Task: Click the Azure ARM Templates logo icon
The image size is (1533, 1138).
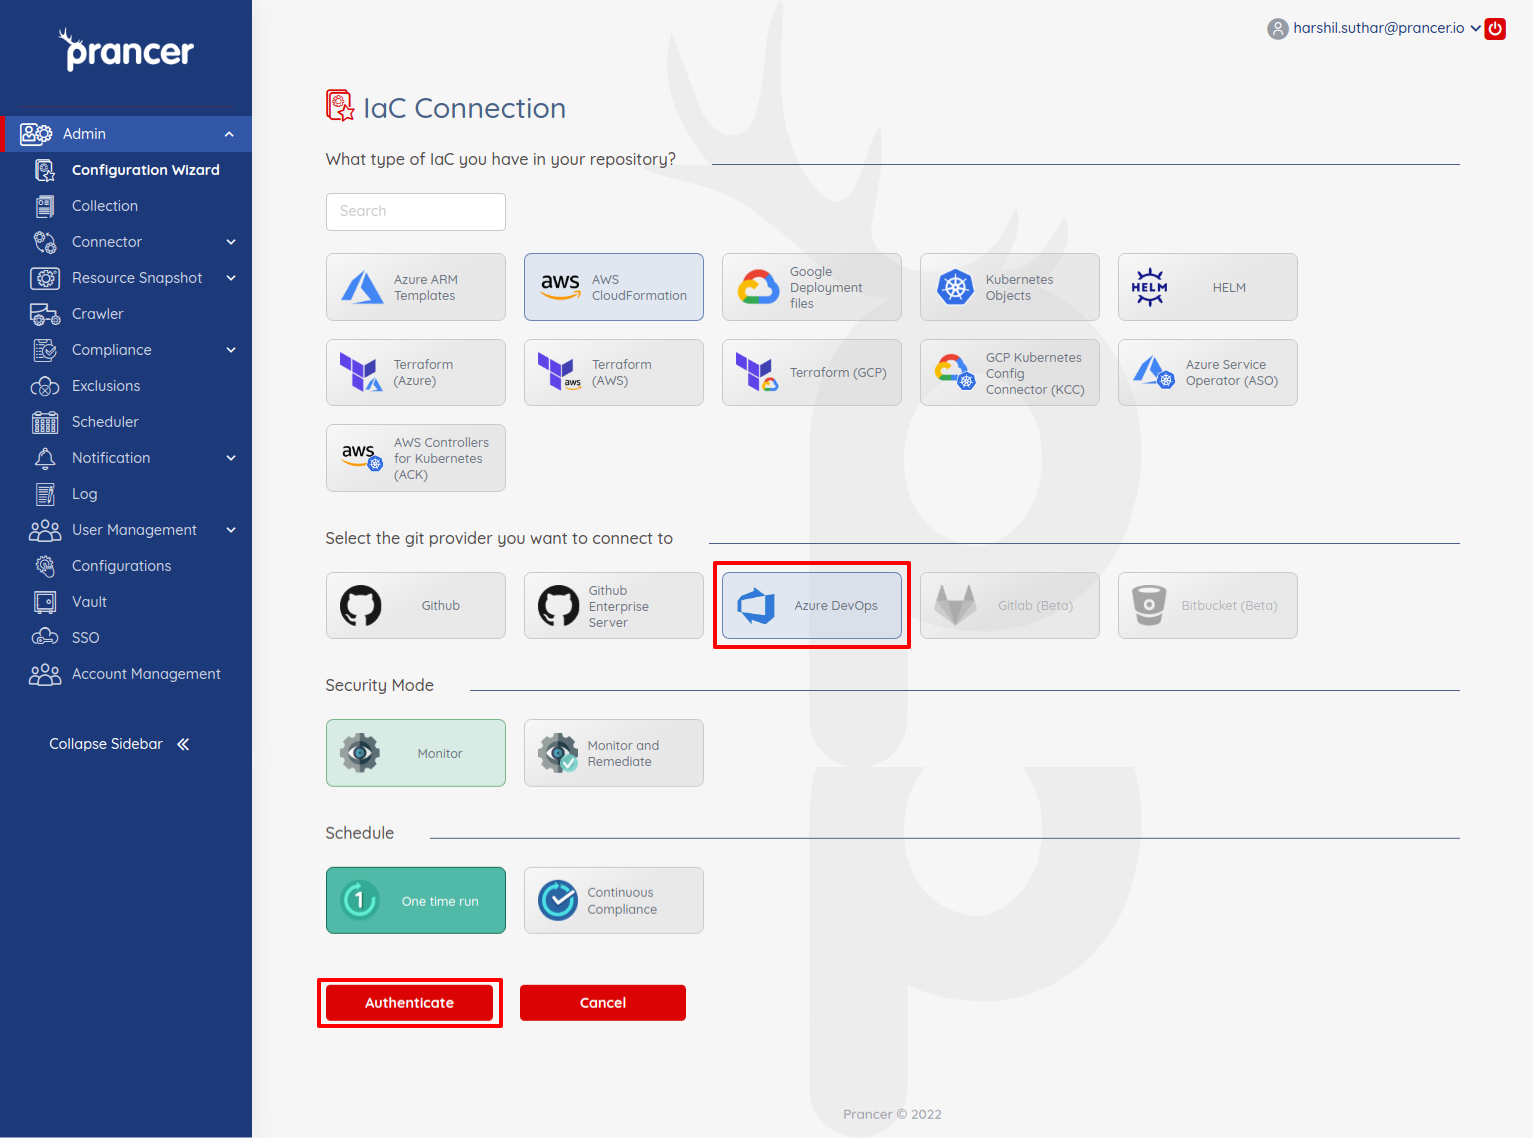Action: coord(362,288)
